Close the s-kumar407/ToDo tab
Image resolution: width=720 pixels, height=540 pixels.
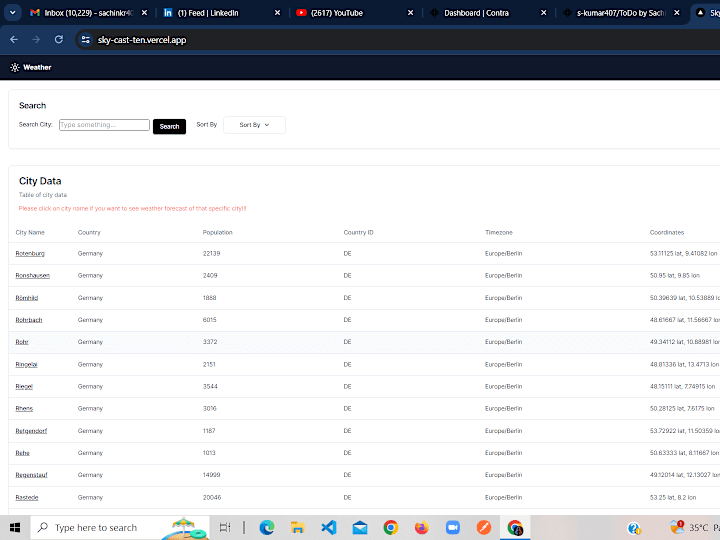677,13
